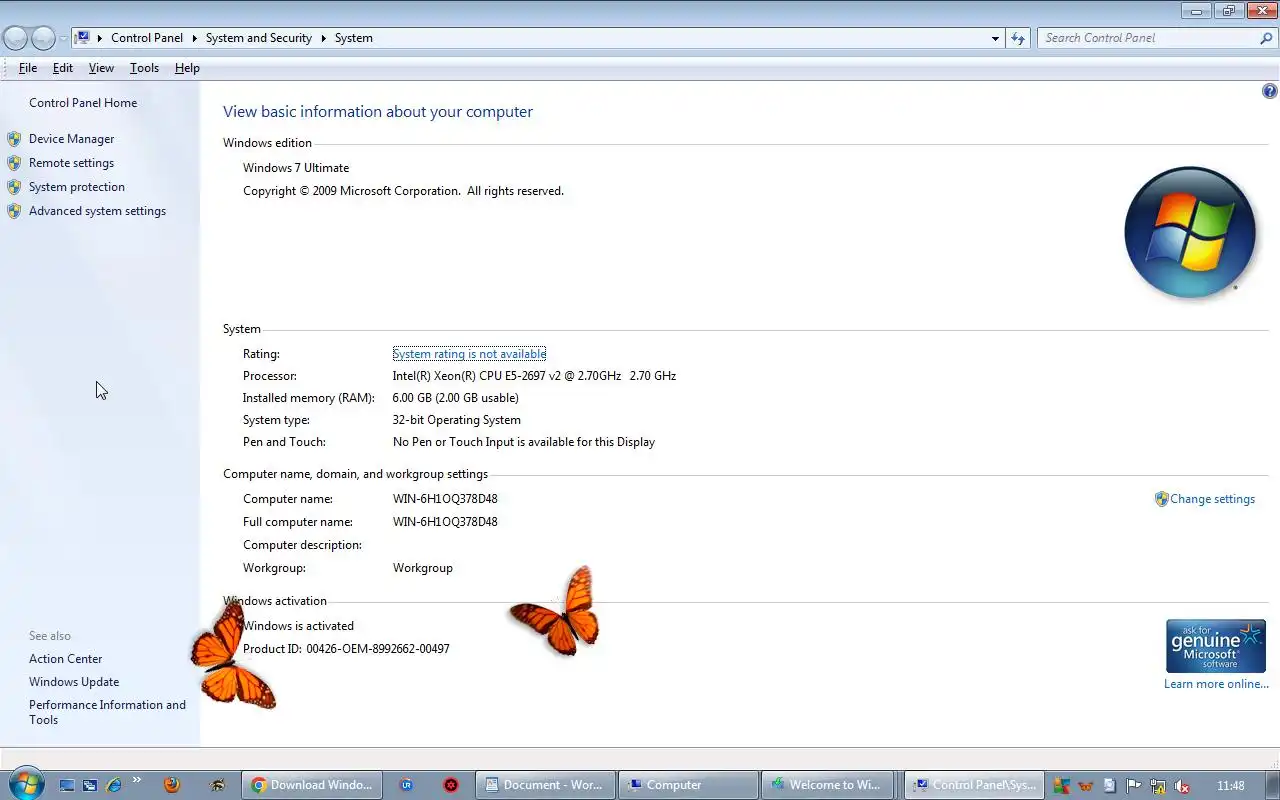Open address bar previous locations dropdown
This screenshot has height=800, width=1280.
tap(995, 38)
